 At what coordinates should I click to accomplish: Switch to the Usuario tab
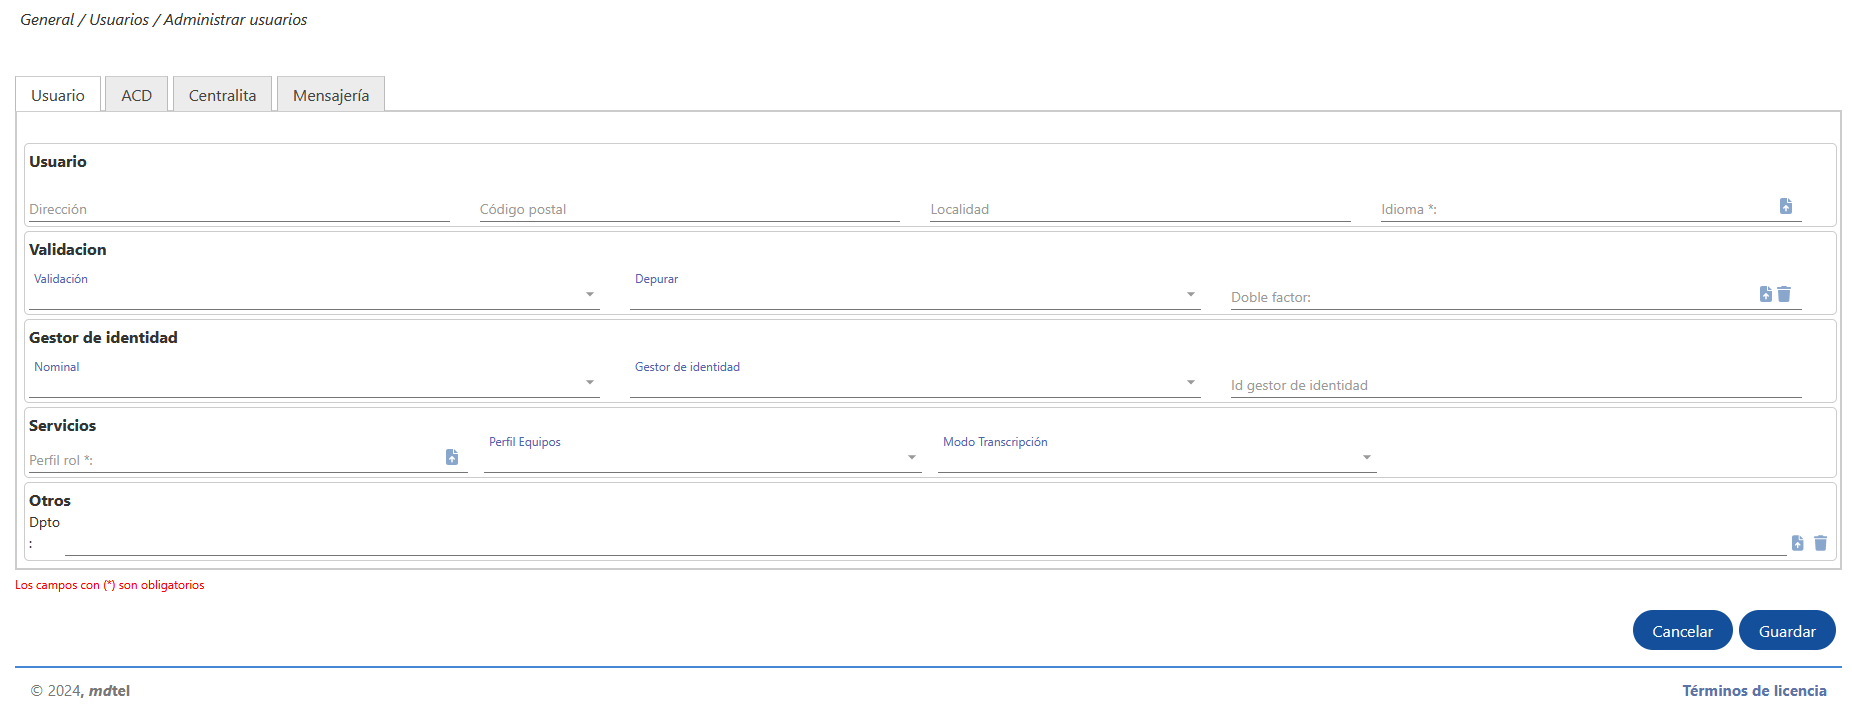click(58, 95)
